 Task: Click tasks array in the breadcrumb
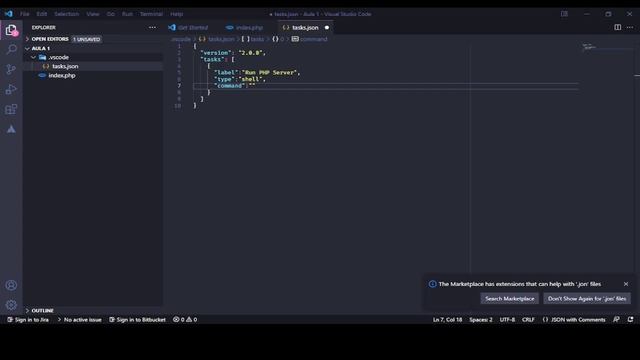253,39
